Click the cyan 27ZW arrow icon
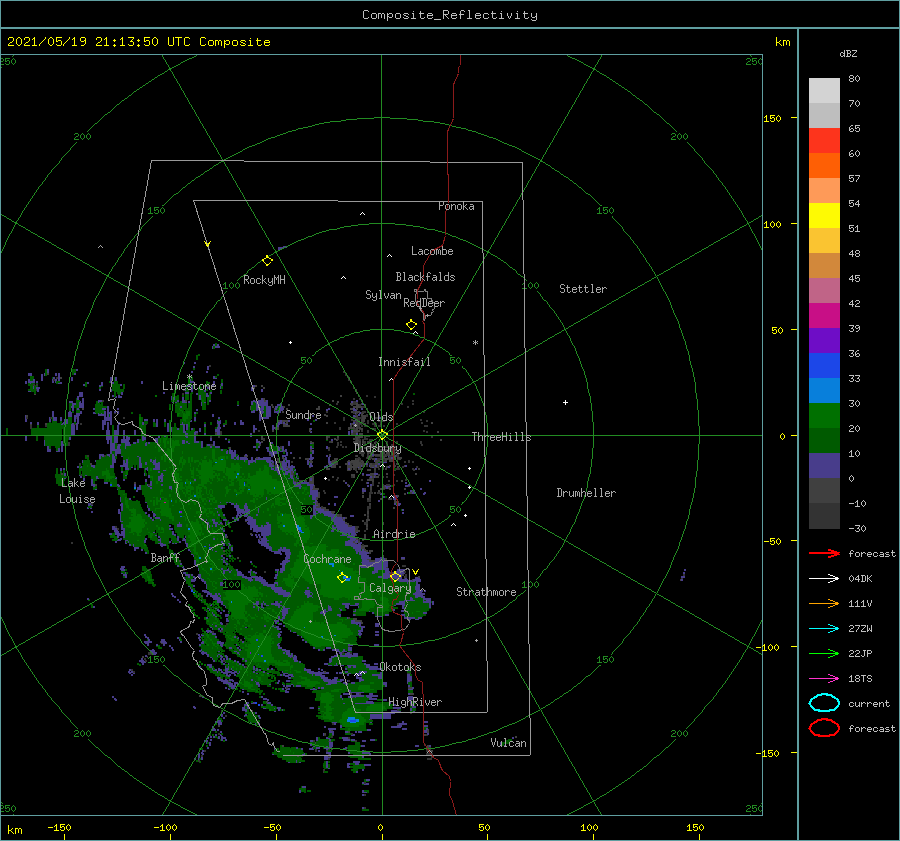900x841 pixels. coord(824,629)
